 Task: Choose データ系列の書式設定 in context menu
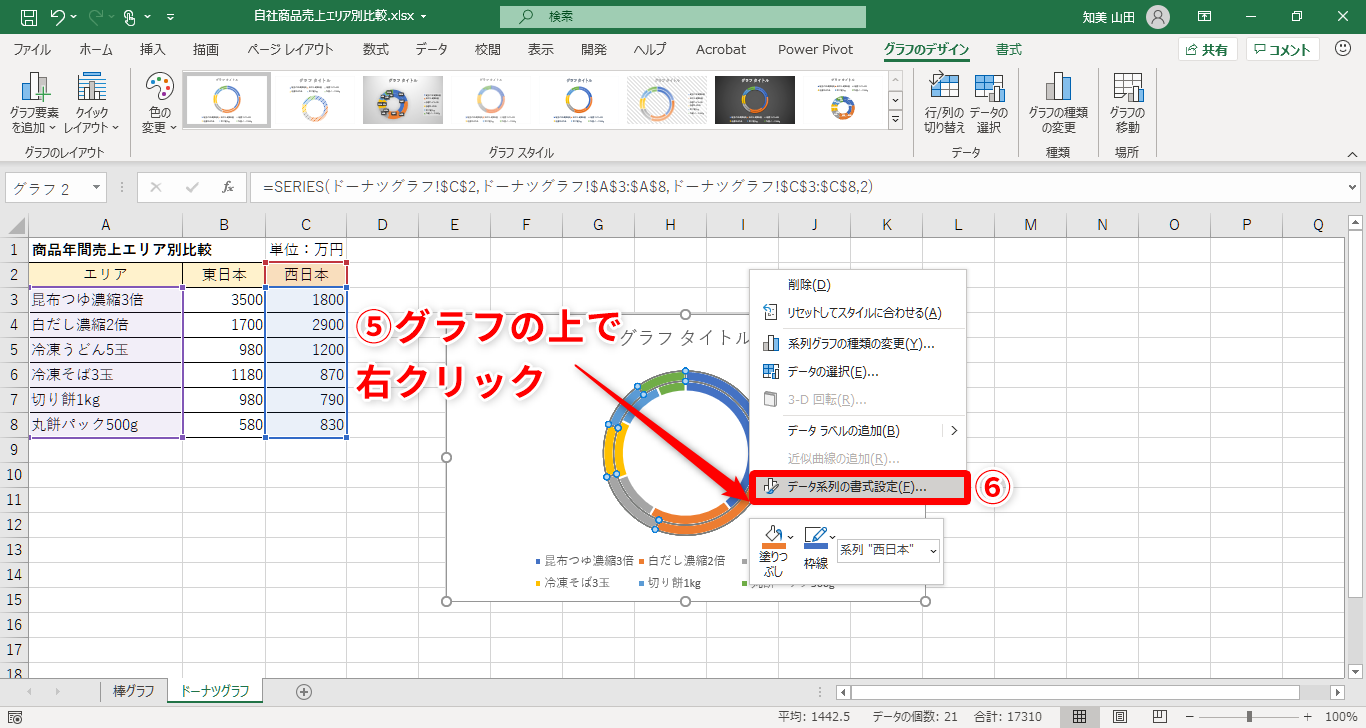[x=859, y=487]
